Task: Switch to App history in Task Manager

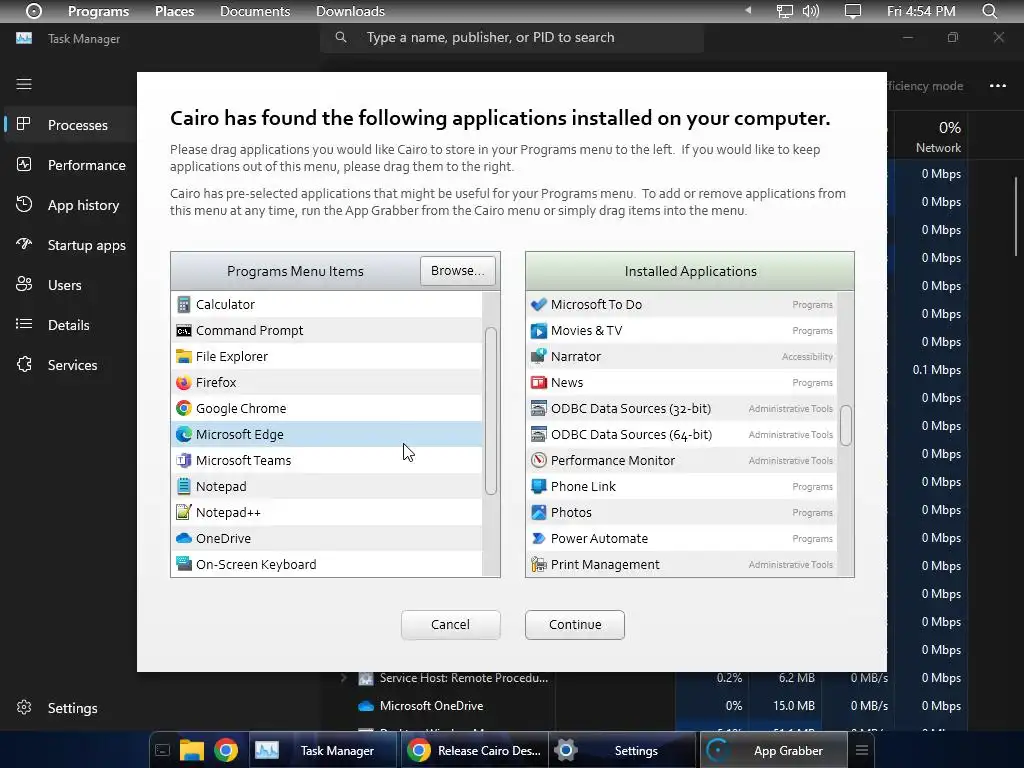Action: (x=71, y=205)
